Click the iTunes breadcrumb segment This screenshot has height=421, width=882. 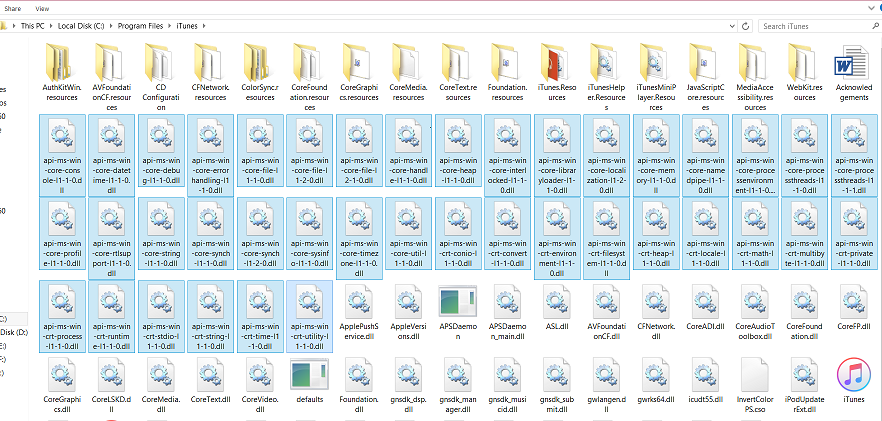click(187, 26)
